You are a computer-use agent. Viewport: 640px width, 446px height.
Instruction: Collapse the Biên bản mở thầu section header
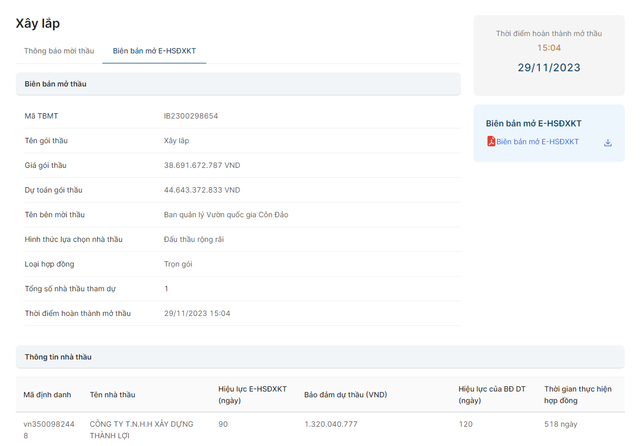pos(238,84)
